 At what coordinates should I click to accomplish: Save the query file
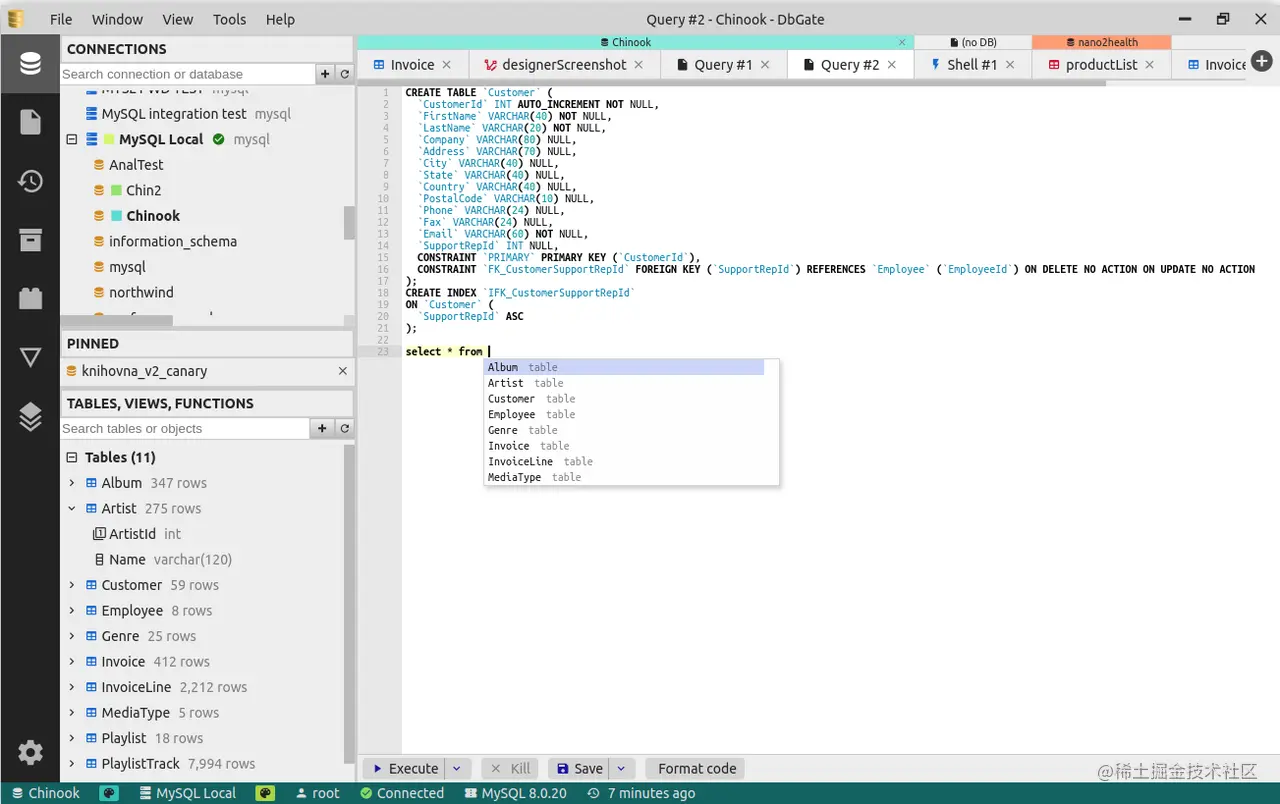[x=579, y=769]
